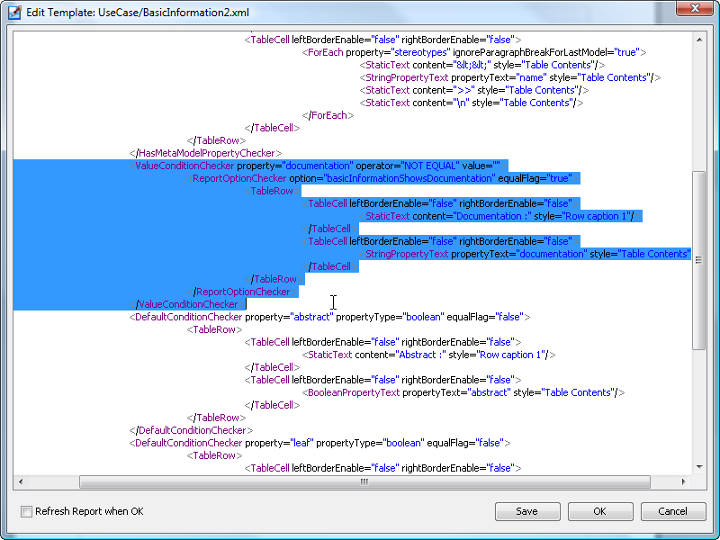Screen dimensions: 720x540
Task: Close the Edit Template dialog
Action: [x=695, y=8]
